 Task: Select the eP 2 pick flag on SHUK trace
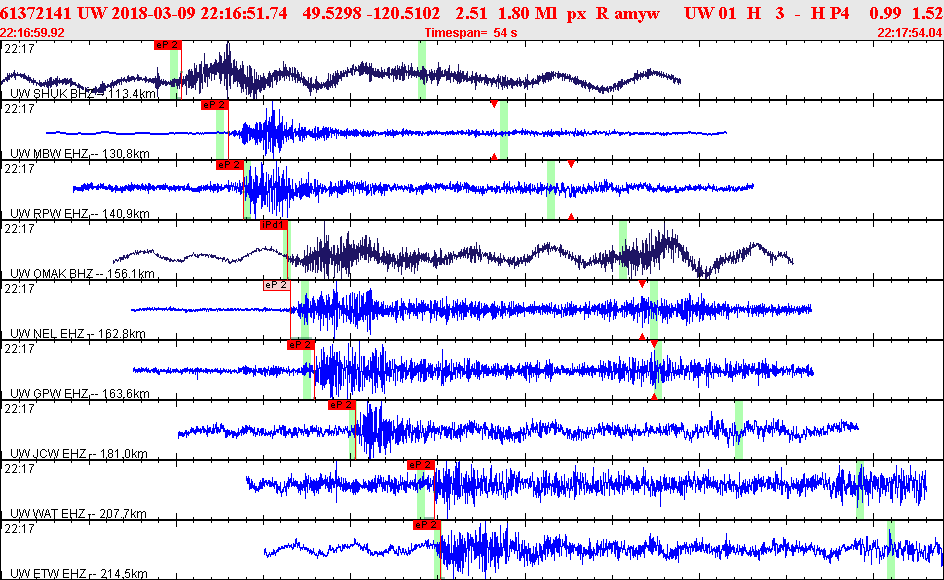pyautogui.click(x=167, y=45)
